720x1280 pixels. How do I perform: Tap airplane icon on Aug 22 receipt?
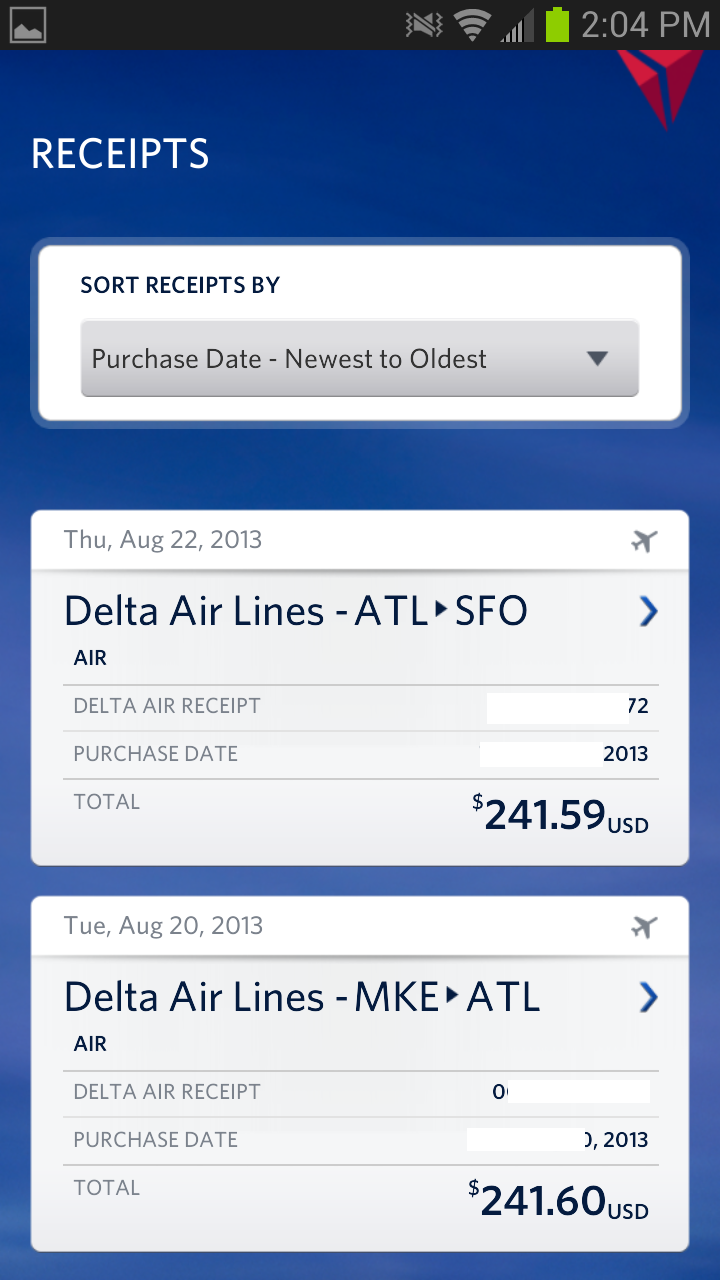tap(645, 541)
